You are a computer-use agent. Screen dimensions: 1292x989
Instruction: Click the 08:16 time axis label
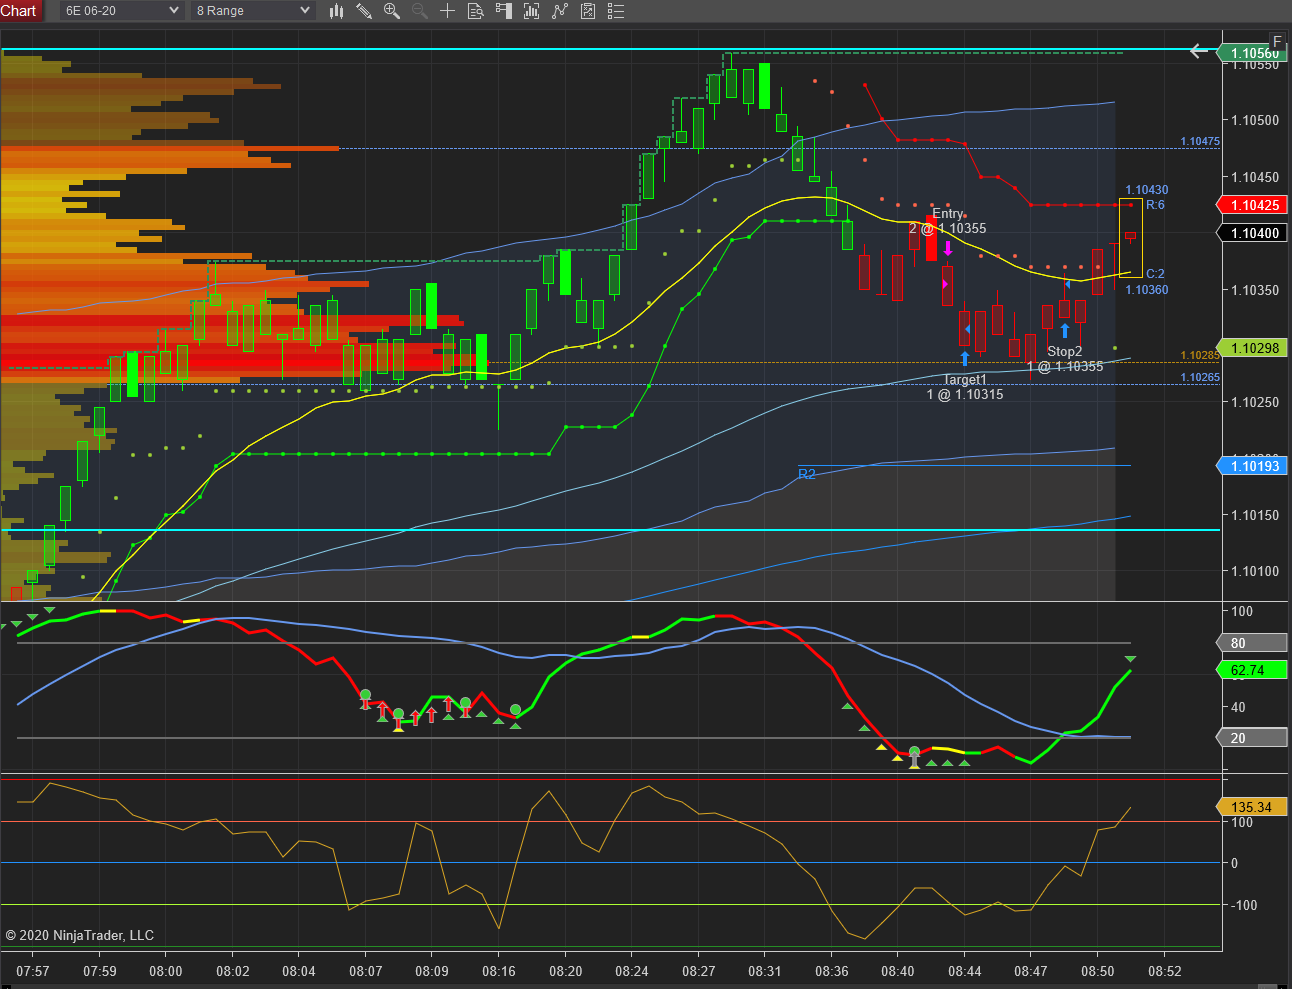pyautogui.click(x=499, y=971)
